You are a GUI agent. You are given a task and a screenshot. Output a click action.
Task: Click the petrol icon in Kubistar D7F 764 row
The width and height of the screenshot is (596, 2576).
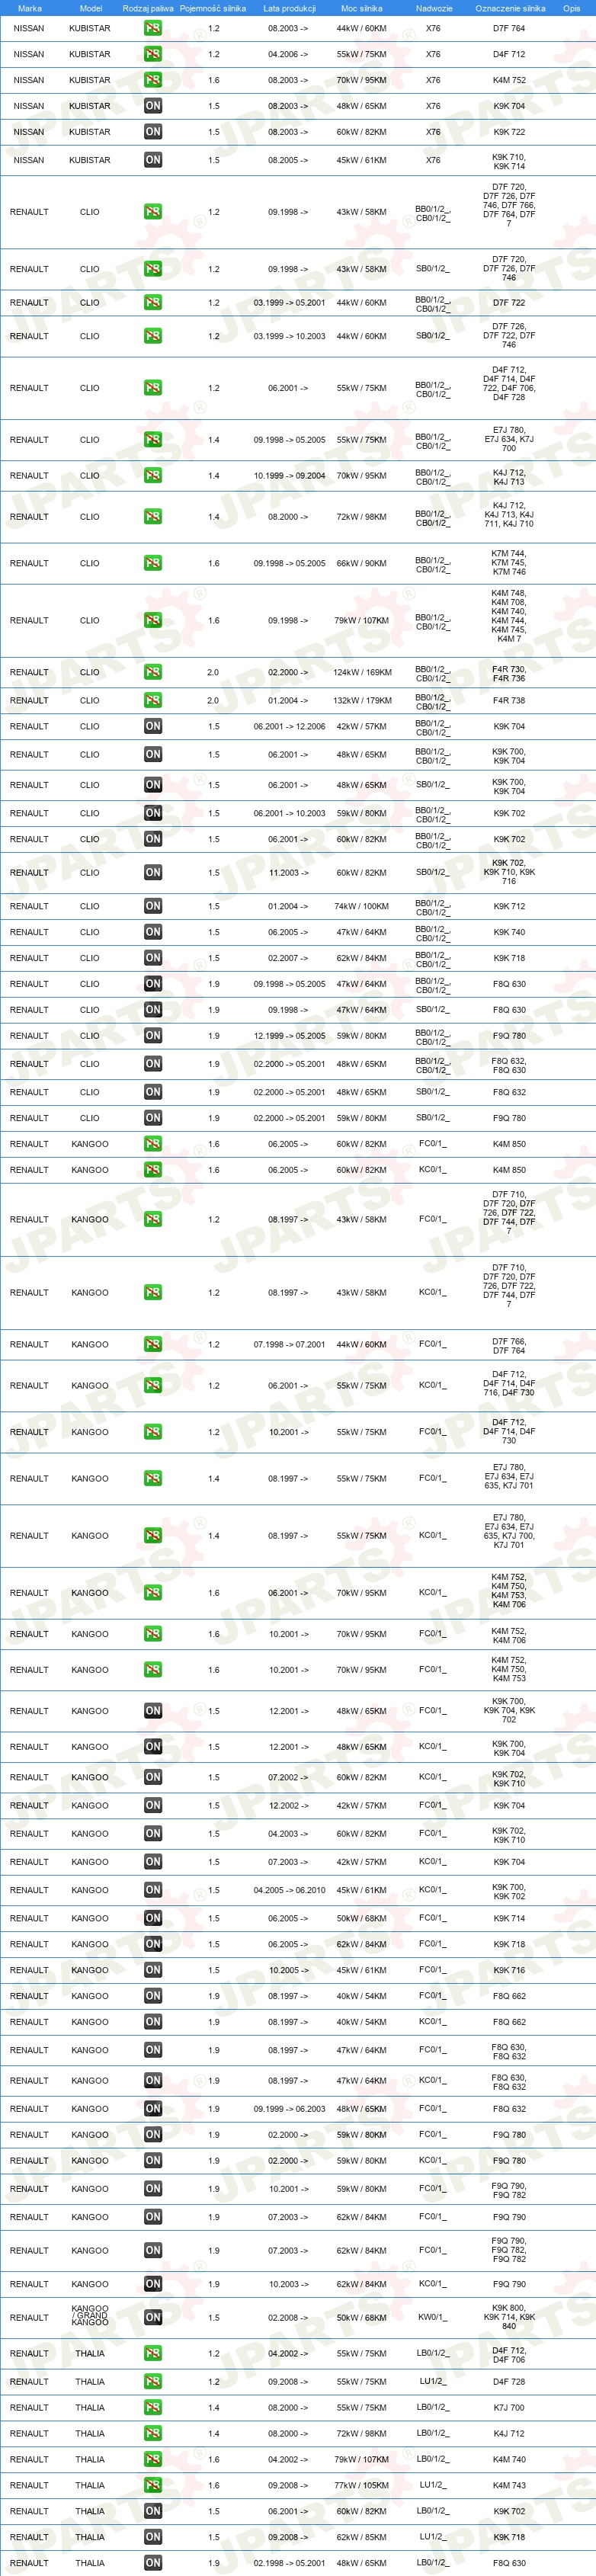153,28
